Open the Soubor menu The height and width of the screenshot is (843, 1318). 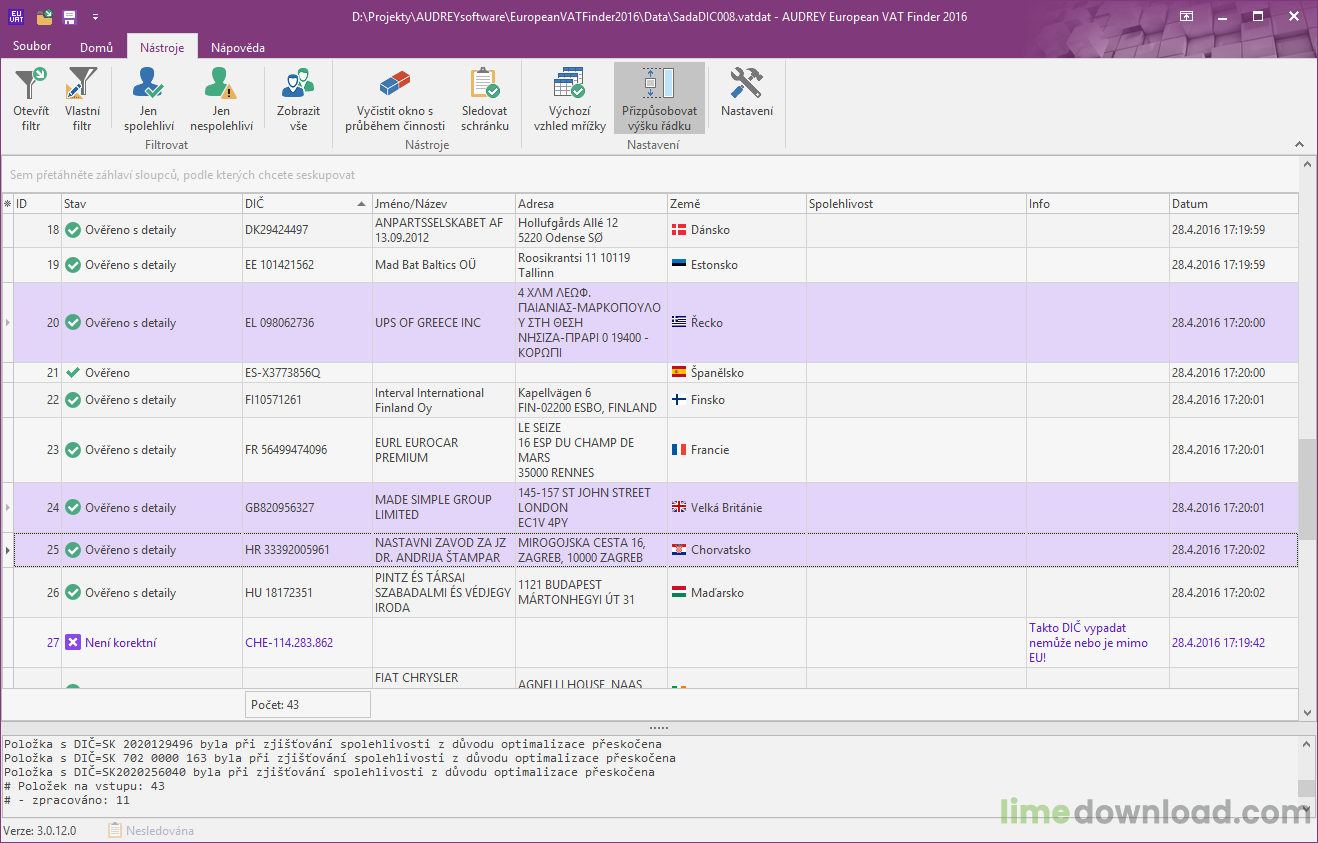click(x=31, y=46)
